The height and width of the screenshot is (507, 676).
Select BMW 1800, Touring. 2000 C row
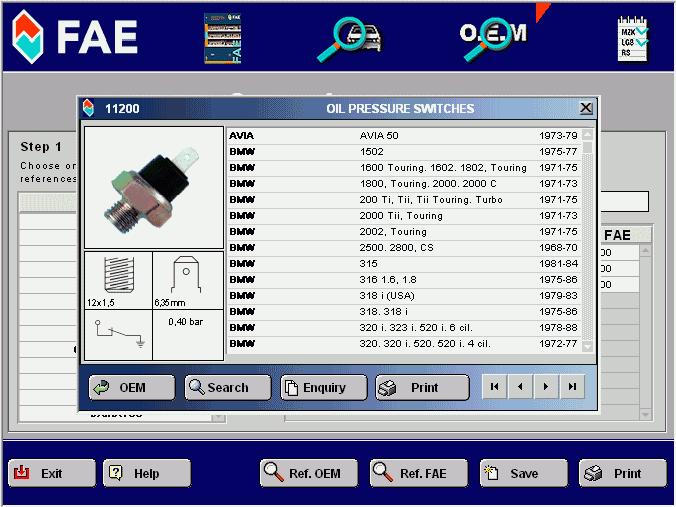click(404, 184)
